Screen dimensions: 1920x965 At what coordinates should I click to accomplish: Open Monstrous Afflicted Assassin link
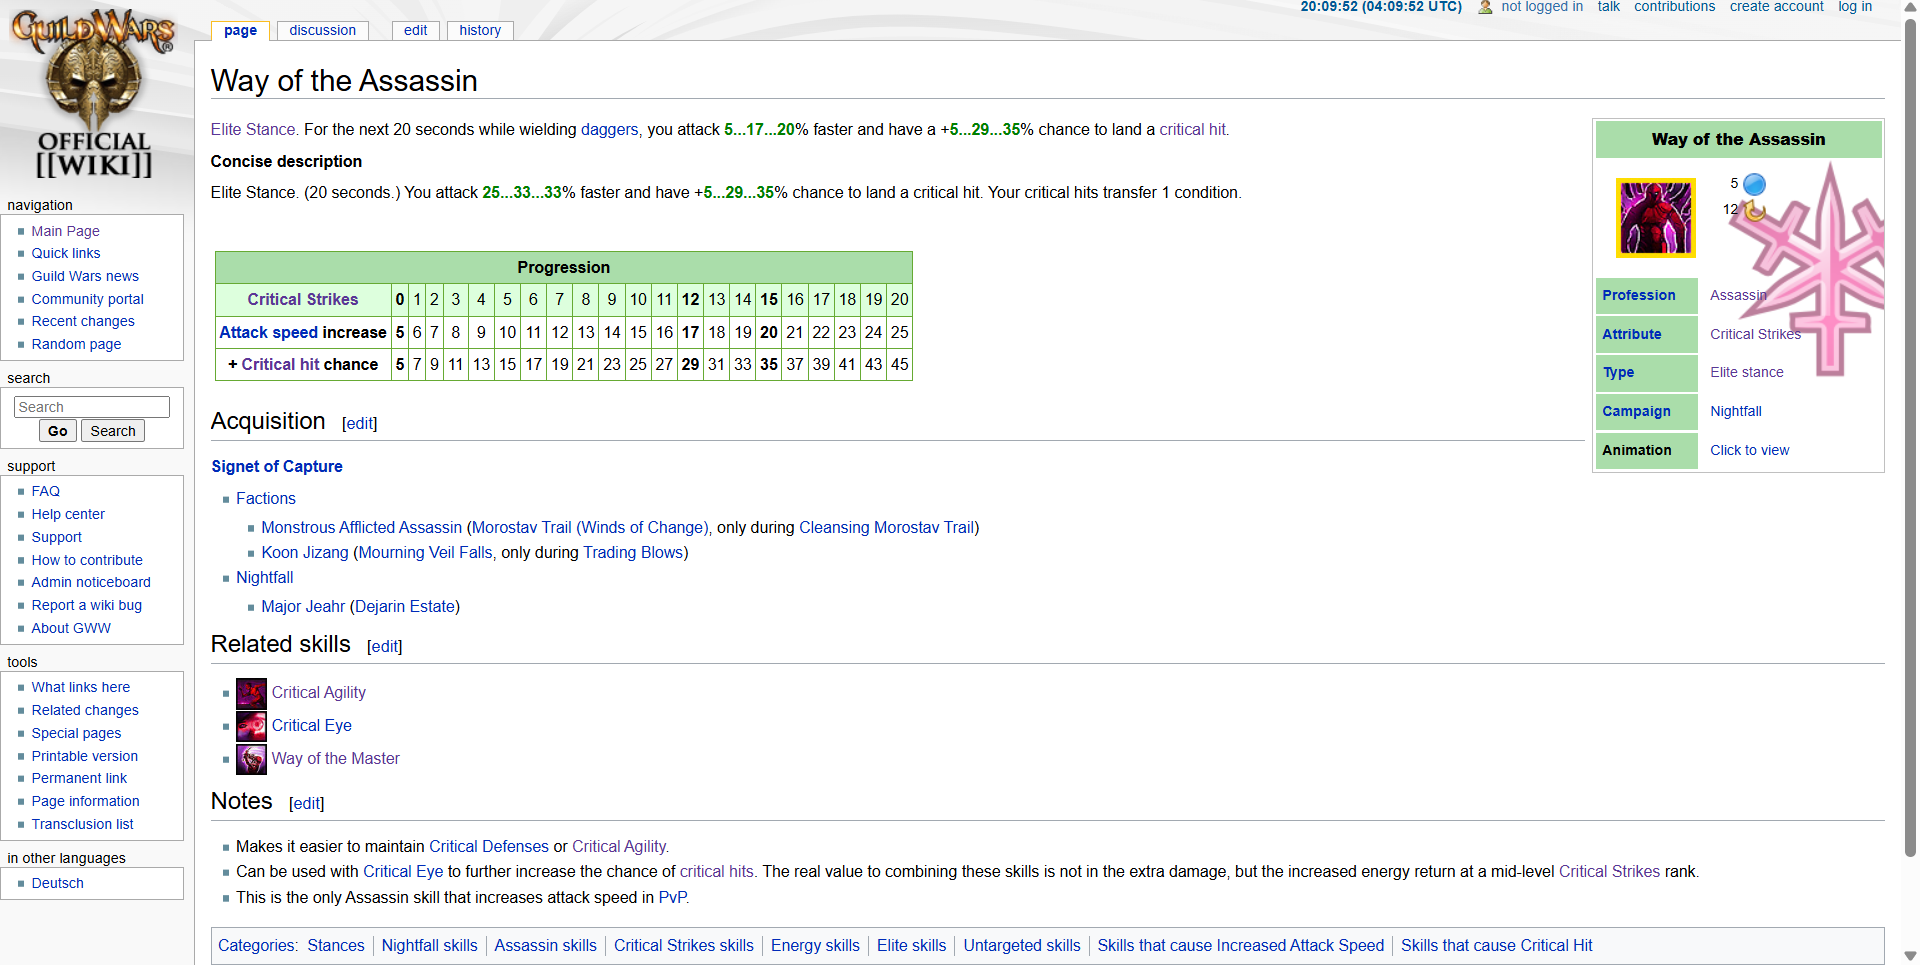click(362, 528)
